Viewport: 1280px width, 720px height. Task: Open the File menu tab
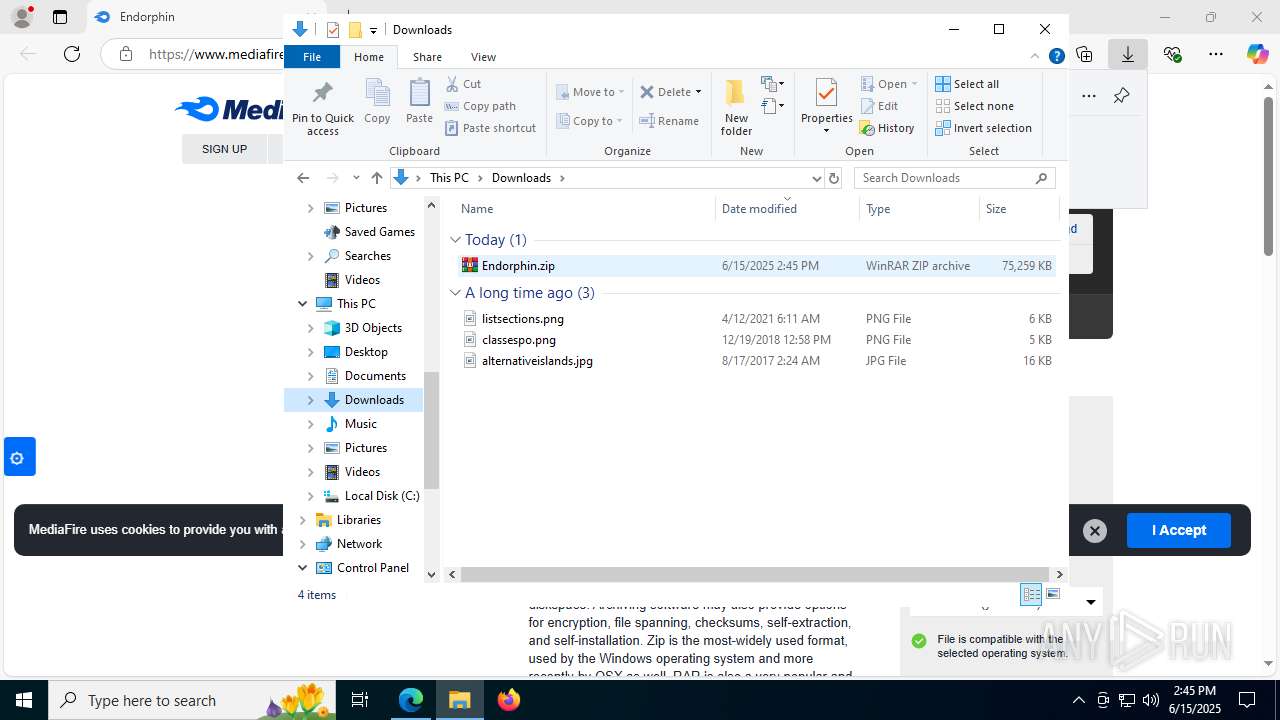(x=312, y=57)
